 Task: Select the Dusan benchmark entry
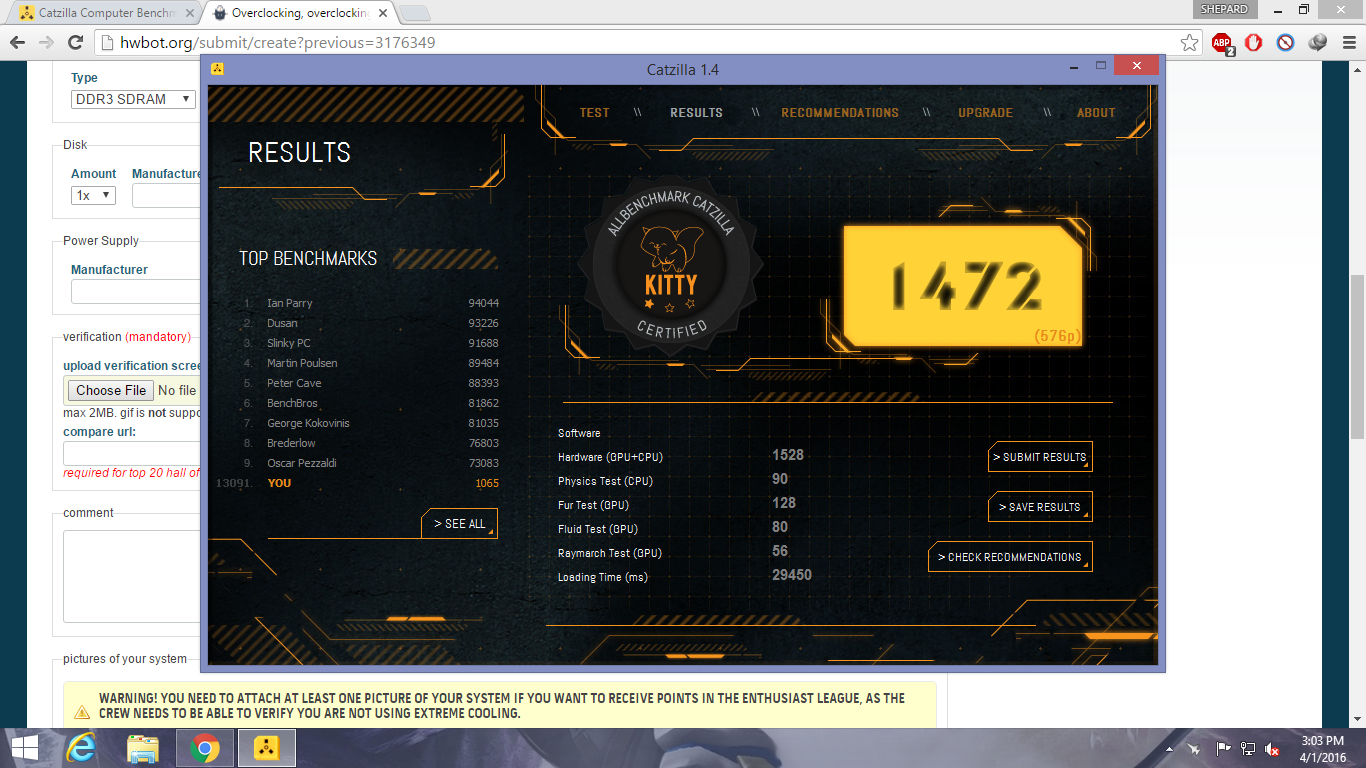[x=370, y=323]
